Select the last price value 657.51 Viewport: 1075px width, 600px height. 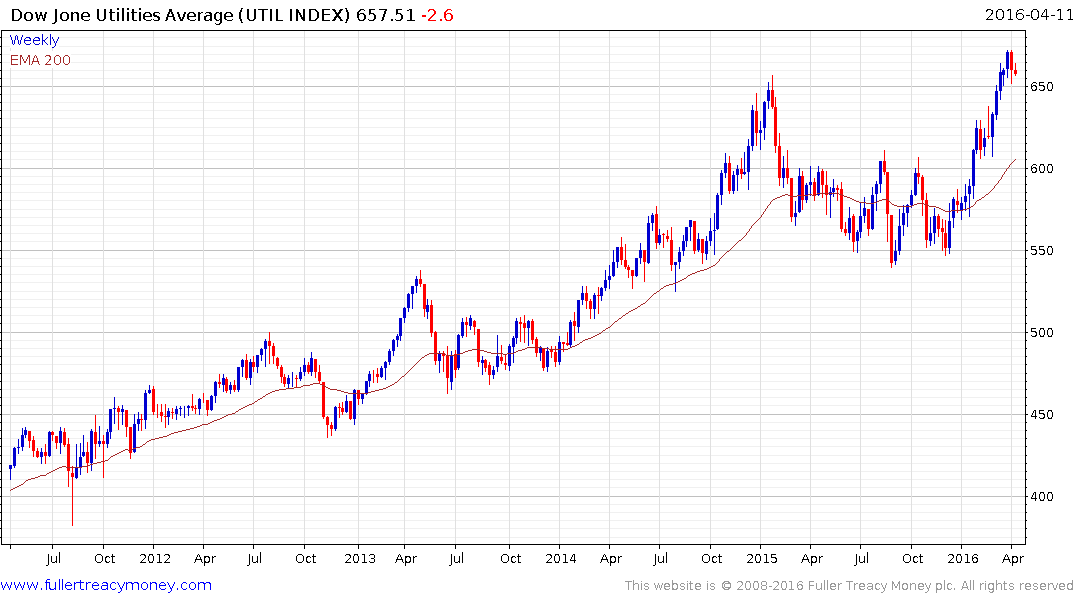[385, 15]
